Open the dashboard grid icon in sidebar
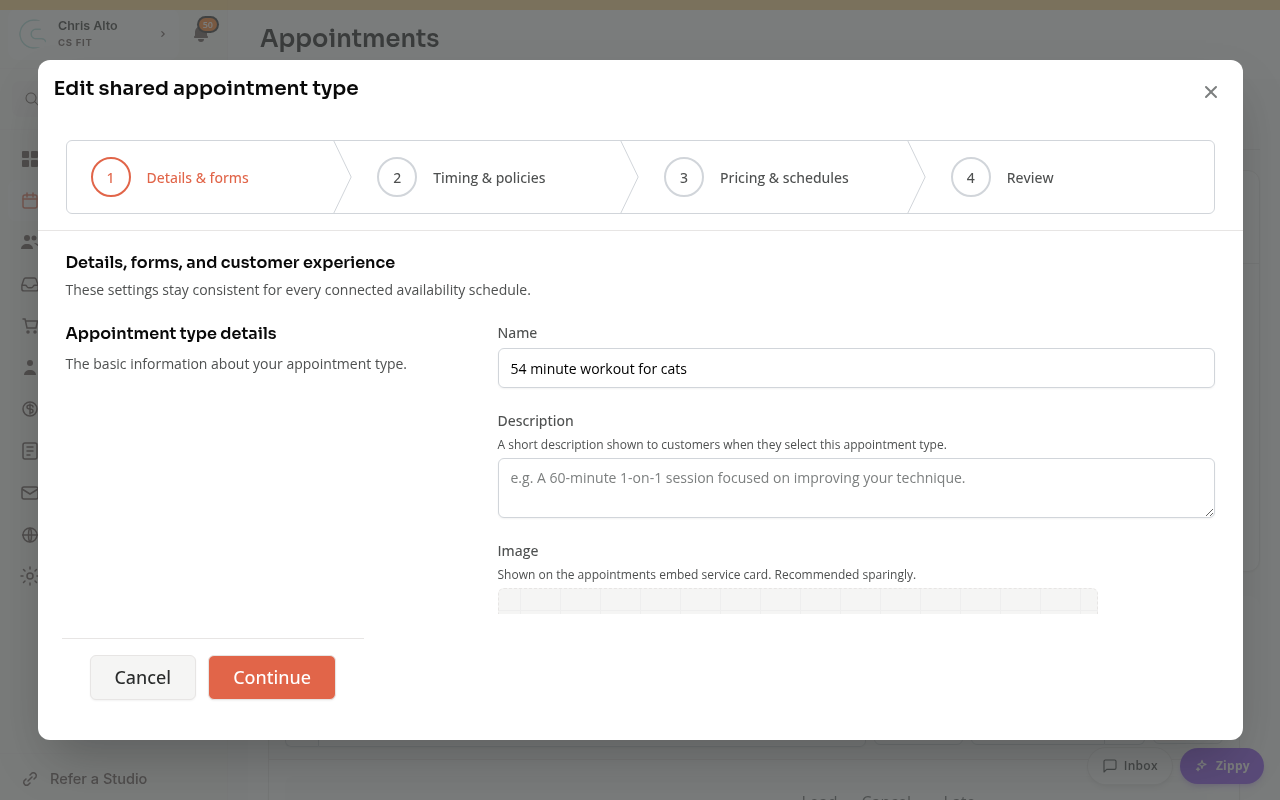 click(x=30, y=159)
